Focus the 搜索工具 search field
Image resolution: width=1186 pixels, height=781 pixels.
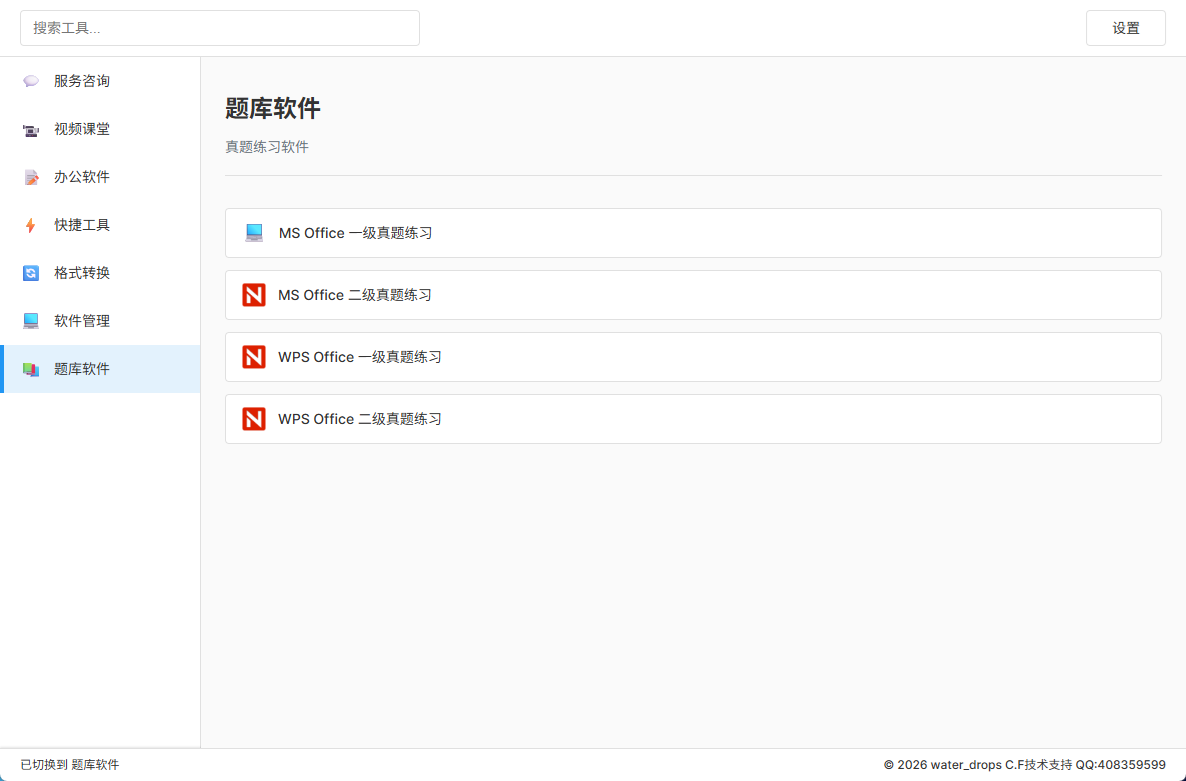[x=220, y=28]
